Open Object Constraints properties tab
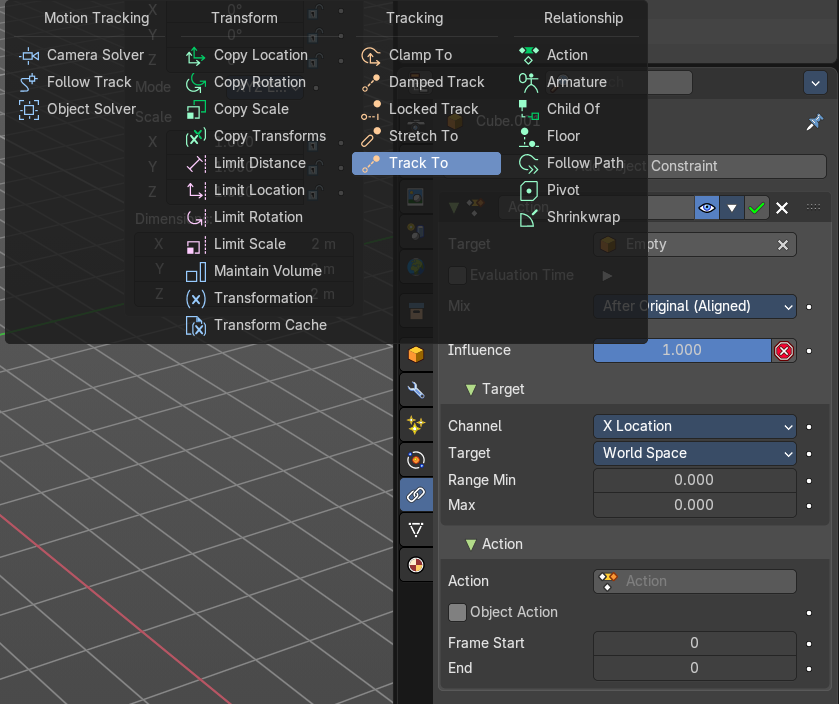839x704 pixels. coord(416,495)
